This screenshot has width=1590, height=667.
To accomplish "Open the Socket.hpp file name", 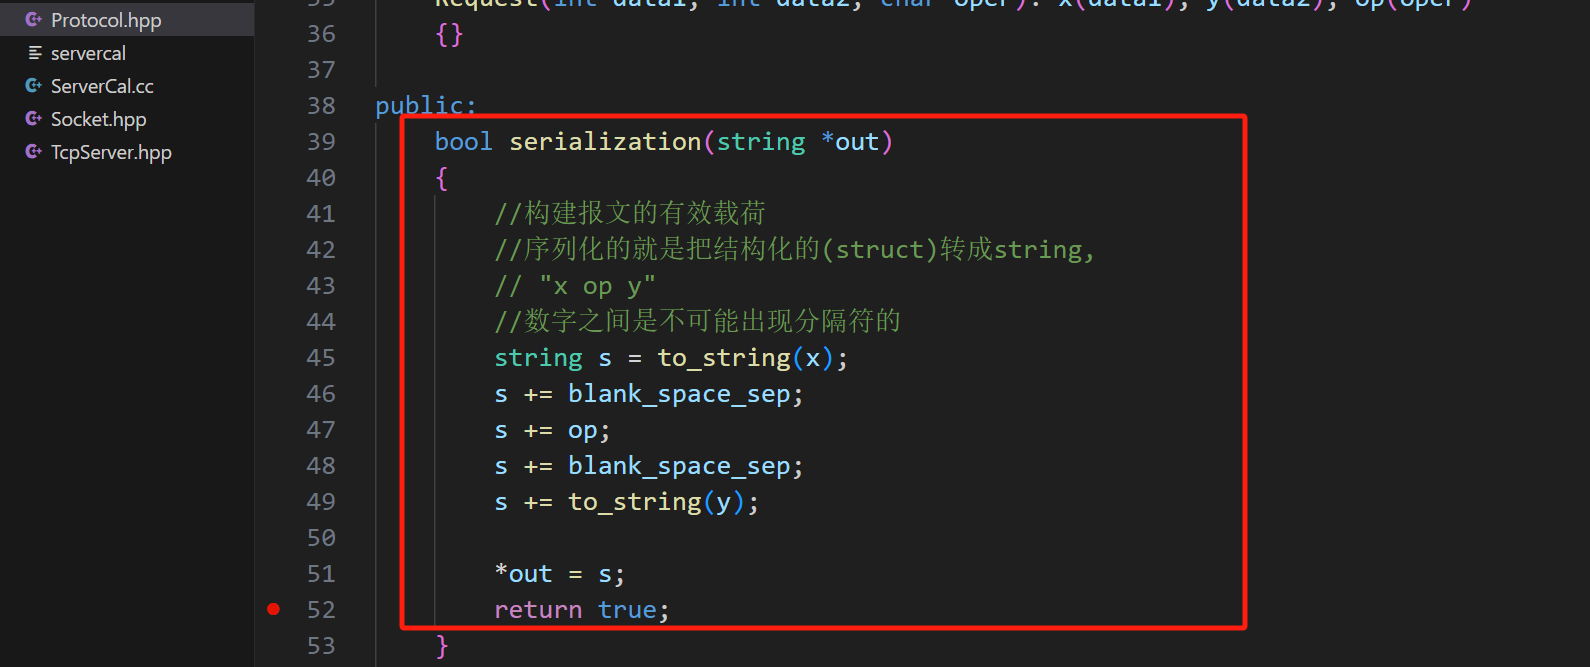I will click(98, 119).
